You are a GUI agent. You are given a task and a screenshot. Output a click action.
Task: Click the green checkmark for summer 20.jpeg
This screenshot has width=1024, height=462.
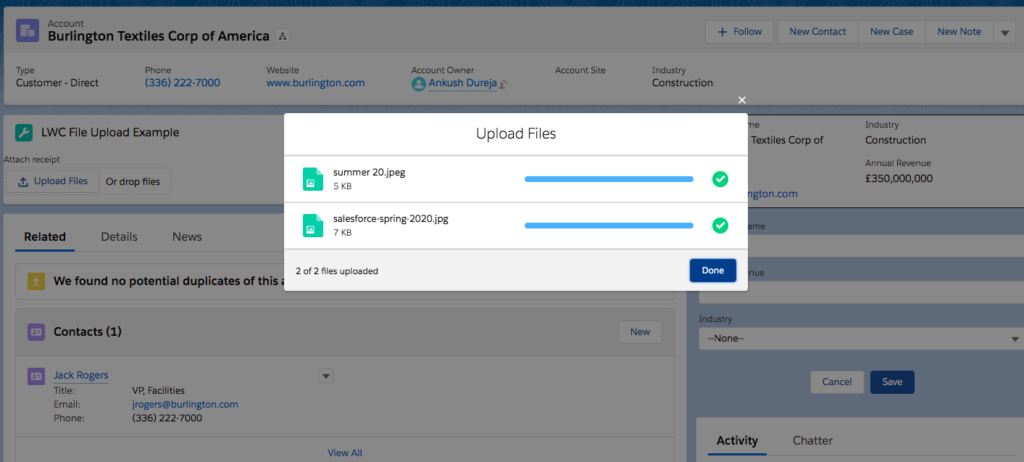click(720, 179)
